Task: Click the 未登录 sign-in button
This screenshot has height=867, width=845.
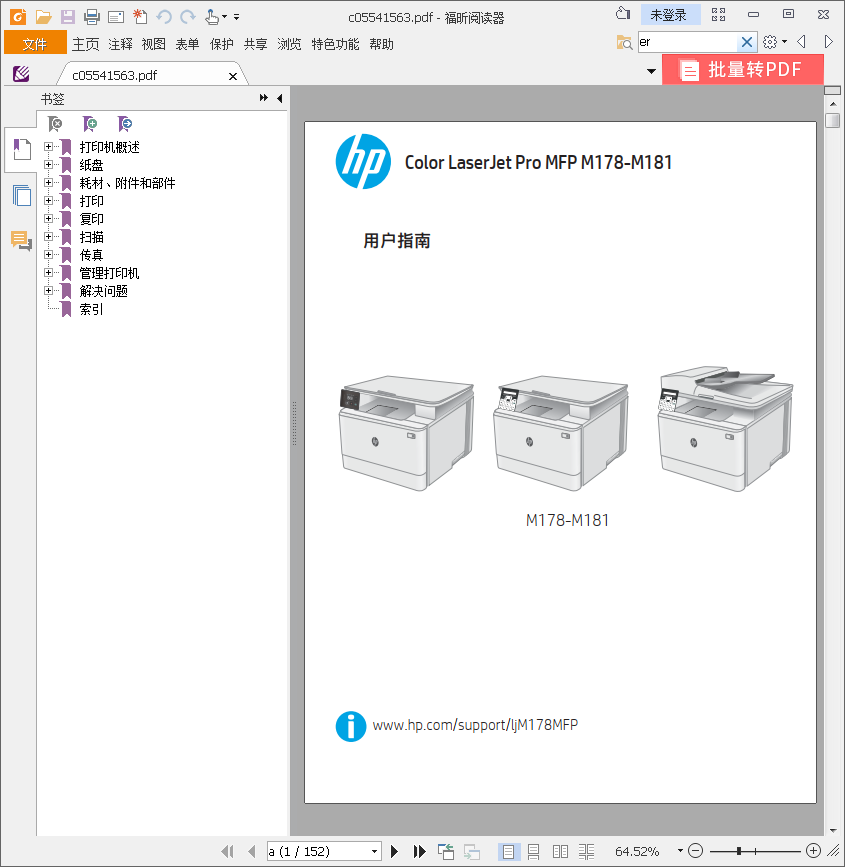Action: pyautogui.click(x=669, y=15)
